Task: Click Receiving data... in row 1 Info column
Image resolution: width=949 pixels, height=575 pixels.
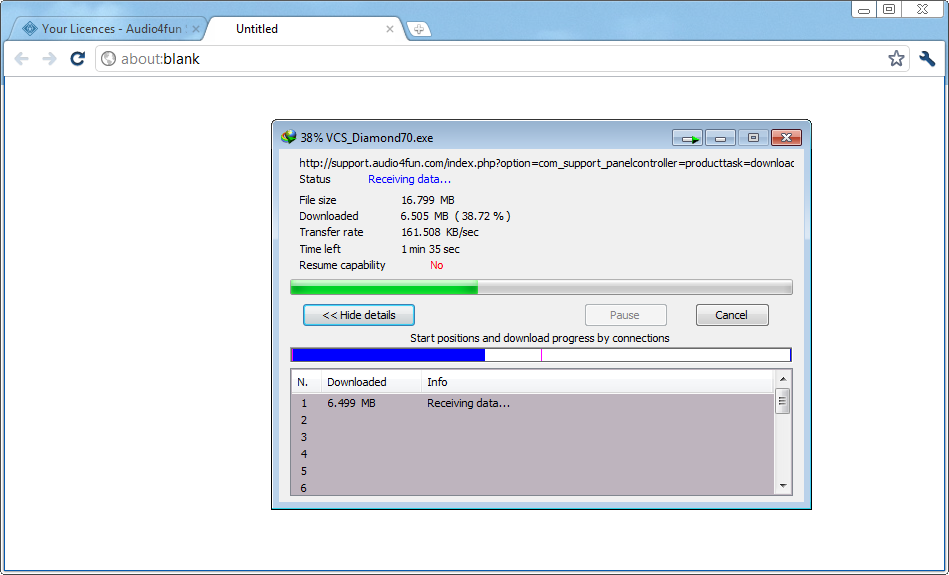Action: (468, 403)
